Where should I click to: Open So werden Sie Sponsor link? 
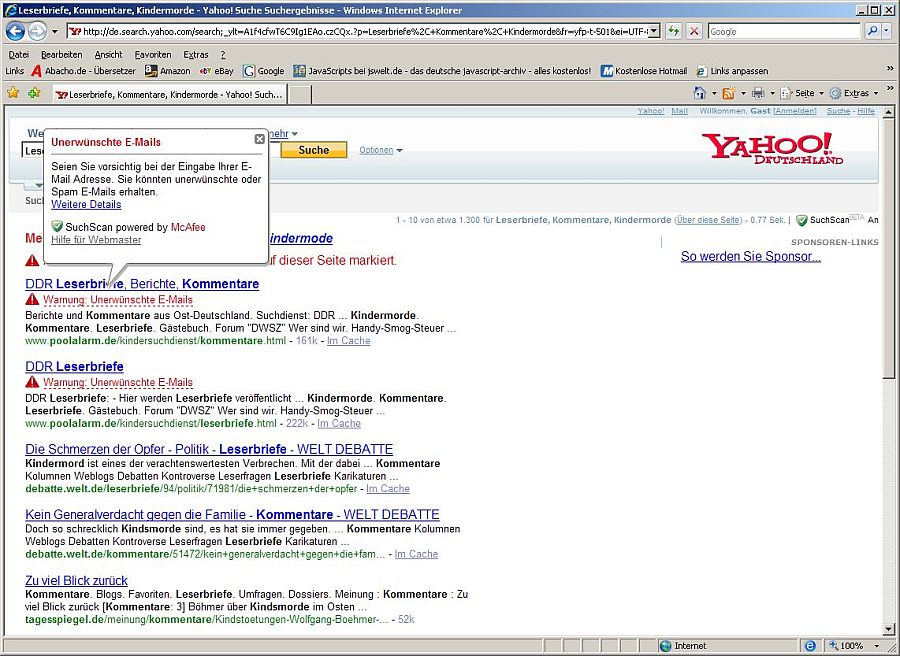[x=751, y=257]
